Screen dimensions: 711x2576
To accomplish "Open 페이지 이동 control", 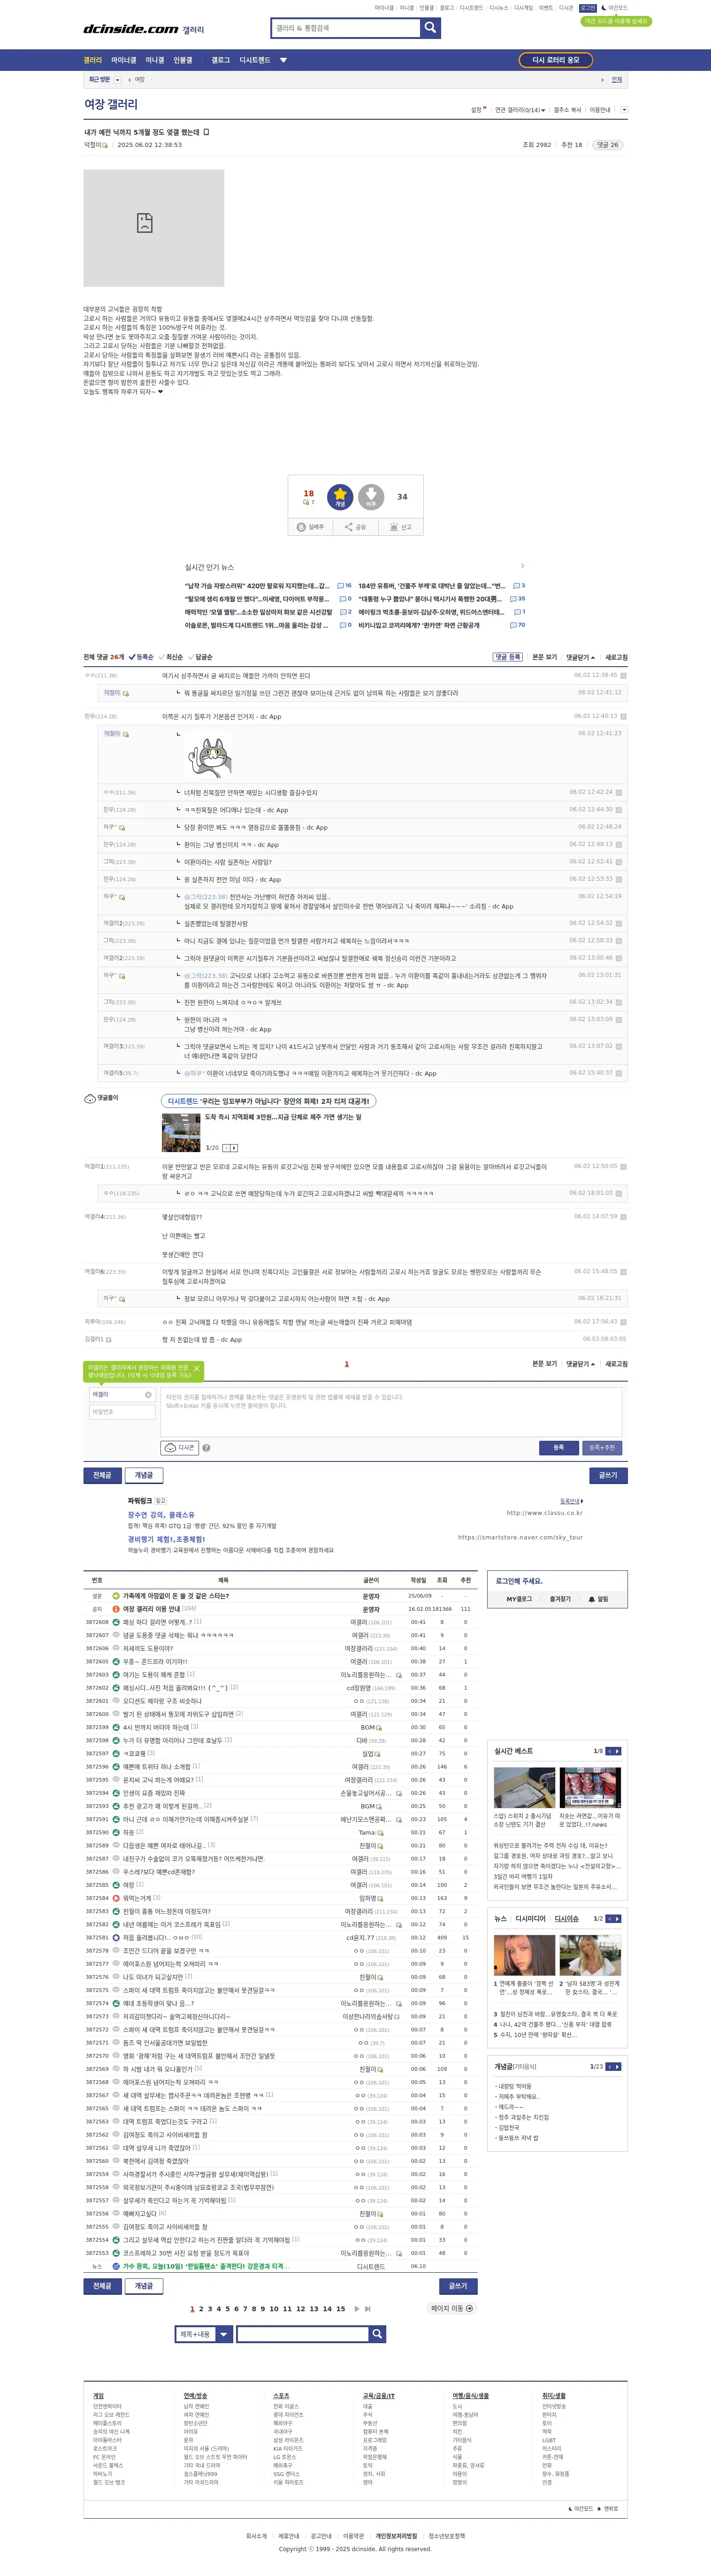I will tap(451, 2309).
